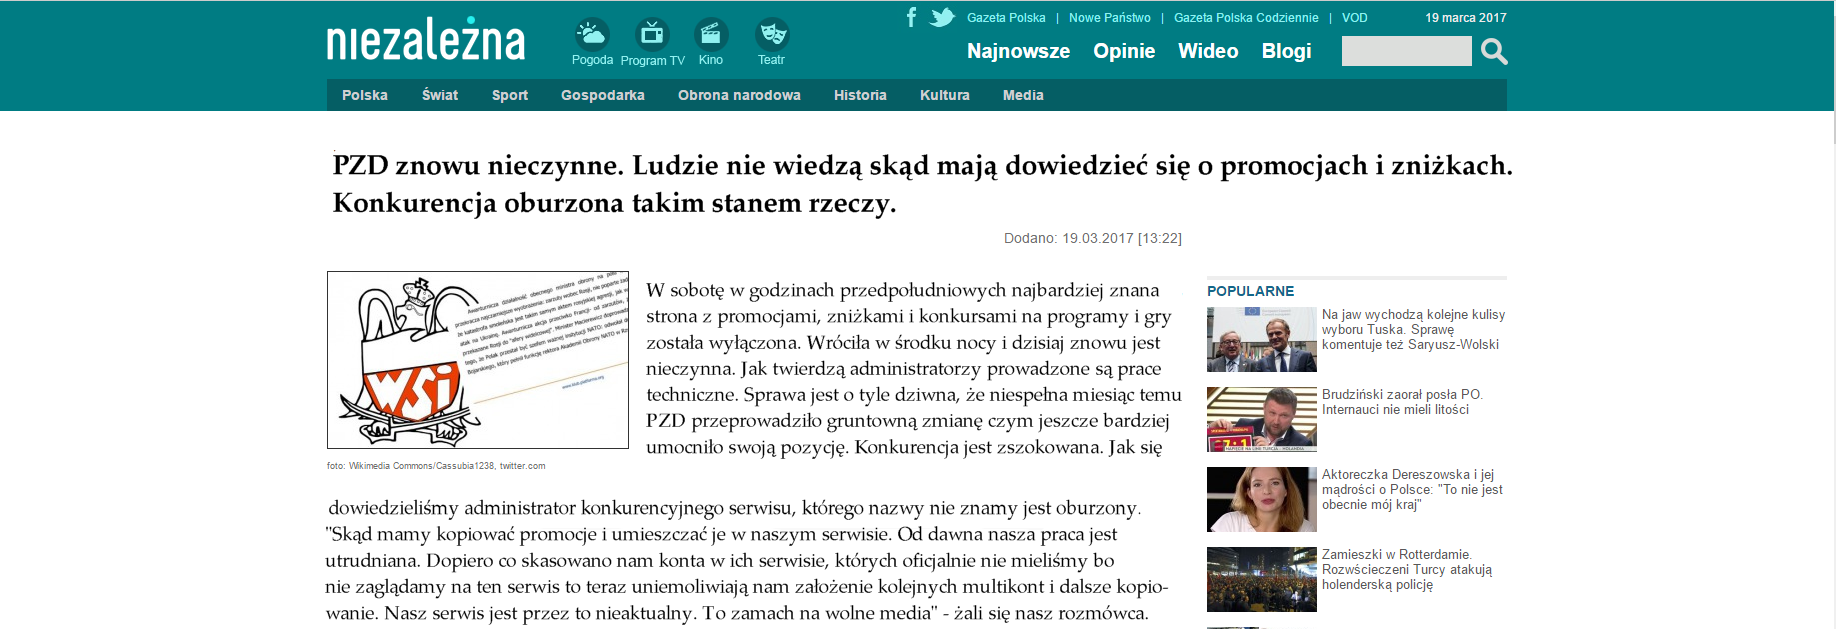This screenshot has height=629, width=1836.
Task: Open the VOD link in top bar
Action: tap(1355, 18)
